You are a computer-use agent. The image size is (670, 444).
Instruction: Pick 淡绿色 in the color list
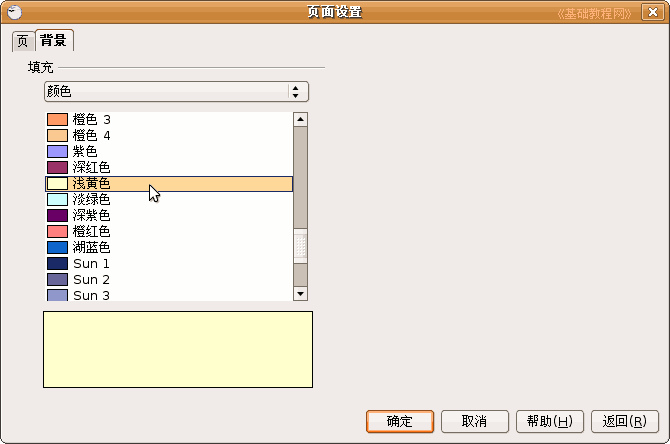[x=91, y=200]
